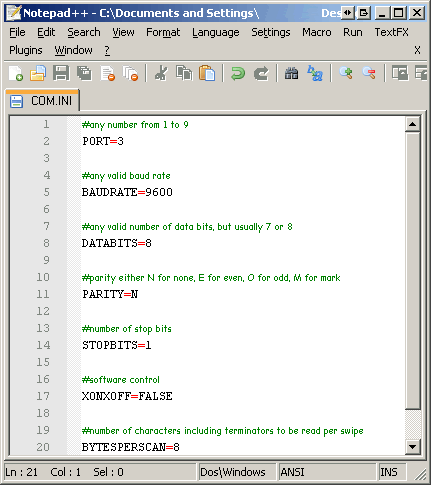This screenshot has height=485, width=431.
Task: Click the PARITY=N line
Action: coord(110,294)
